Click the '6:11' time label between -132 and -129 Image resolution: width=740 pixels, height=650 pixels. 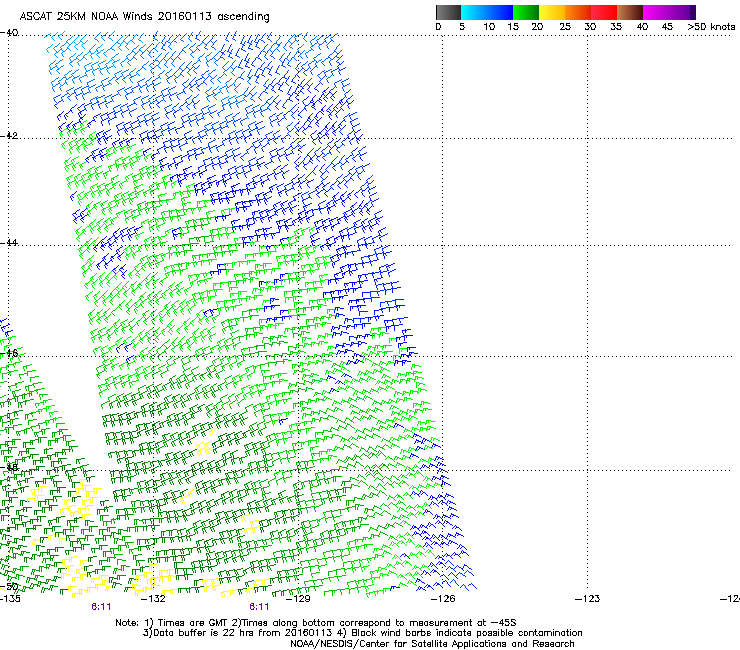coord(259,607)
